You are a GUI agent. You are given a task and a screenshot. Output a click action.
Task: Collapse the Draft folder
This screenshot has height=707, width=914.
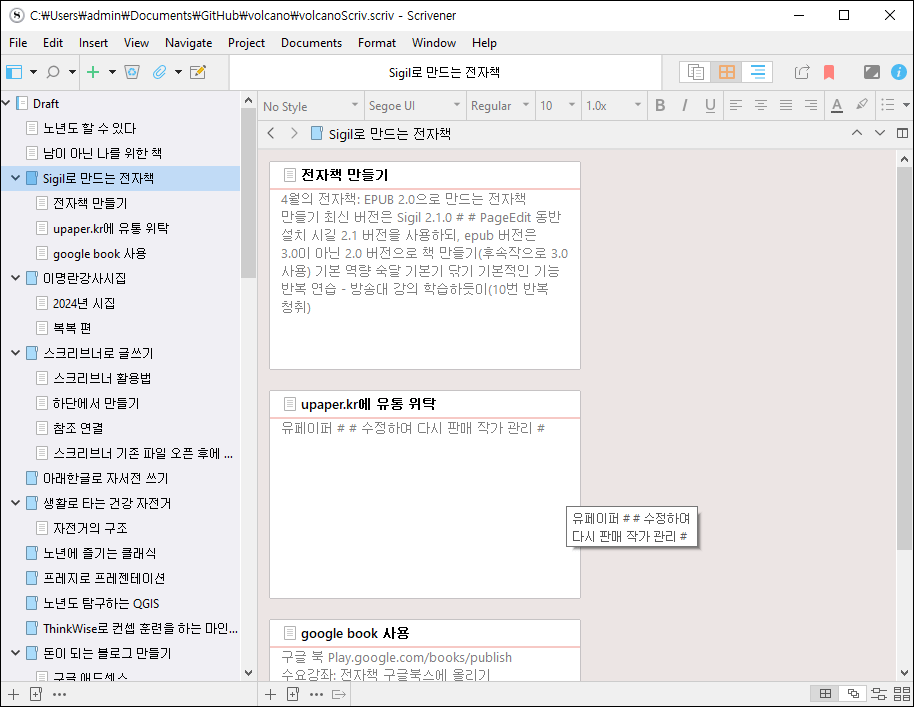(x=6, y=103)
